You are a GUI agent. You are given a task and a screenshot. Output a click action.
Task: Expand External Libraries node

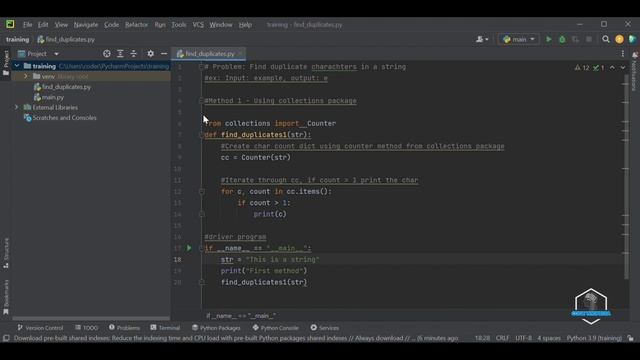point(17,107)
